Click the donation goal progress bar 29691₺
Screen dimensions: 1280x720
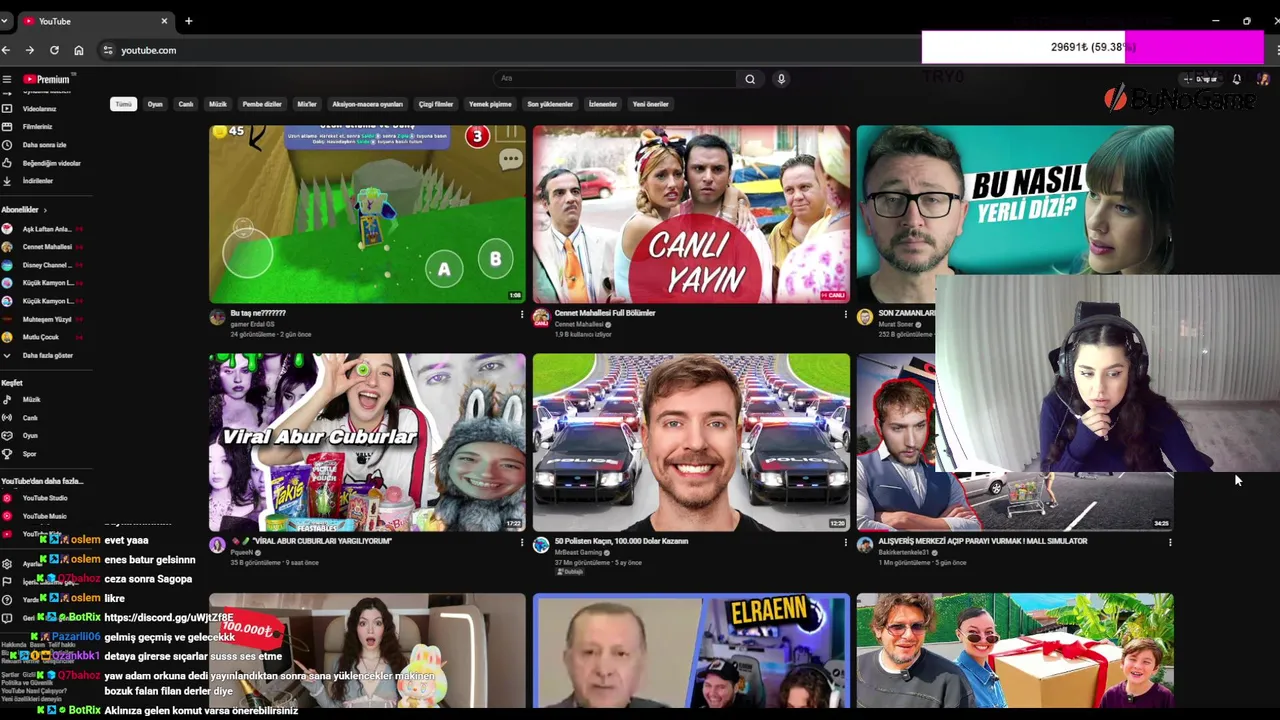pos(1092,47)
